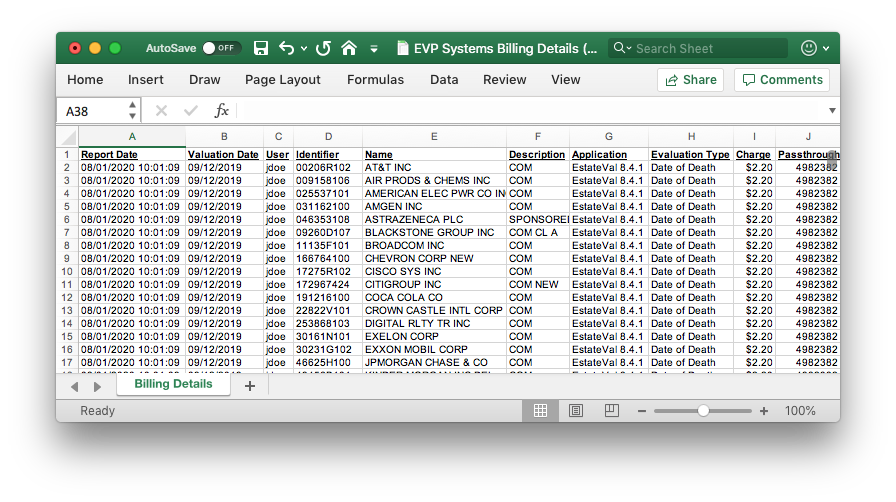Select the Billing Details sheet tab
Viewport: 896px width, 502px height.
(x=173, y=384)
